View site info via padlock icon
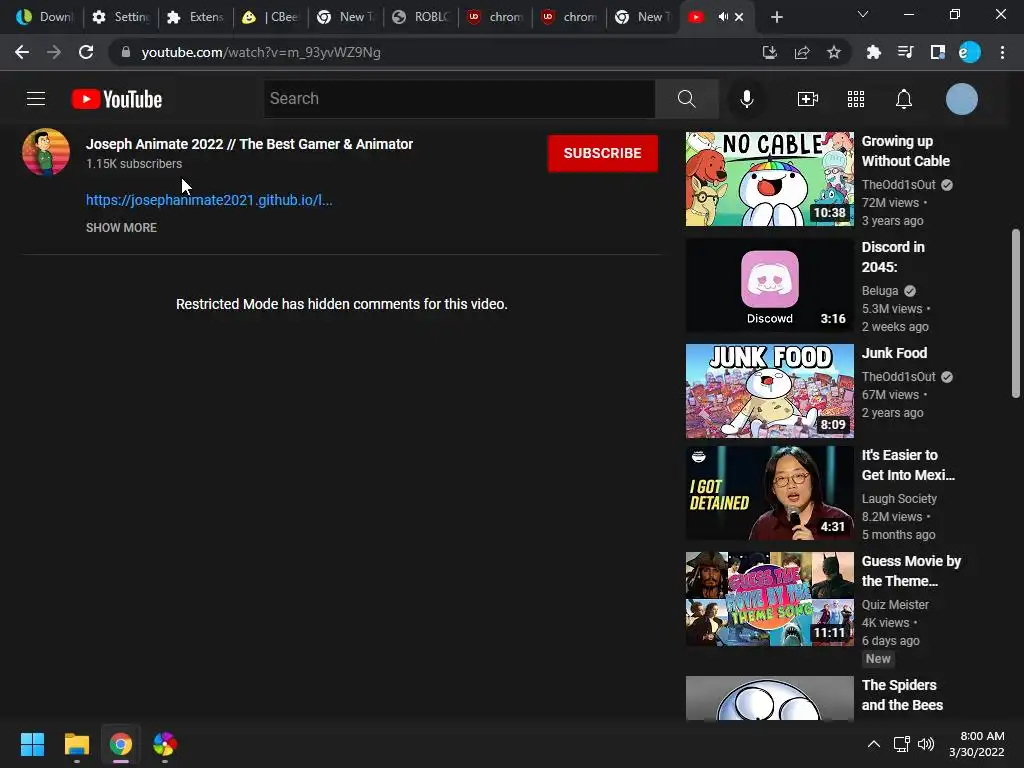1024x768 pixels. (x=126, y=52)
